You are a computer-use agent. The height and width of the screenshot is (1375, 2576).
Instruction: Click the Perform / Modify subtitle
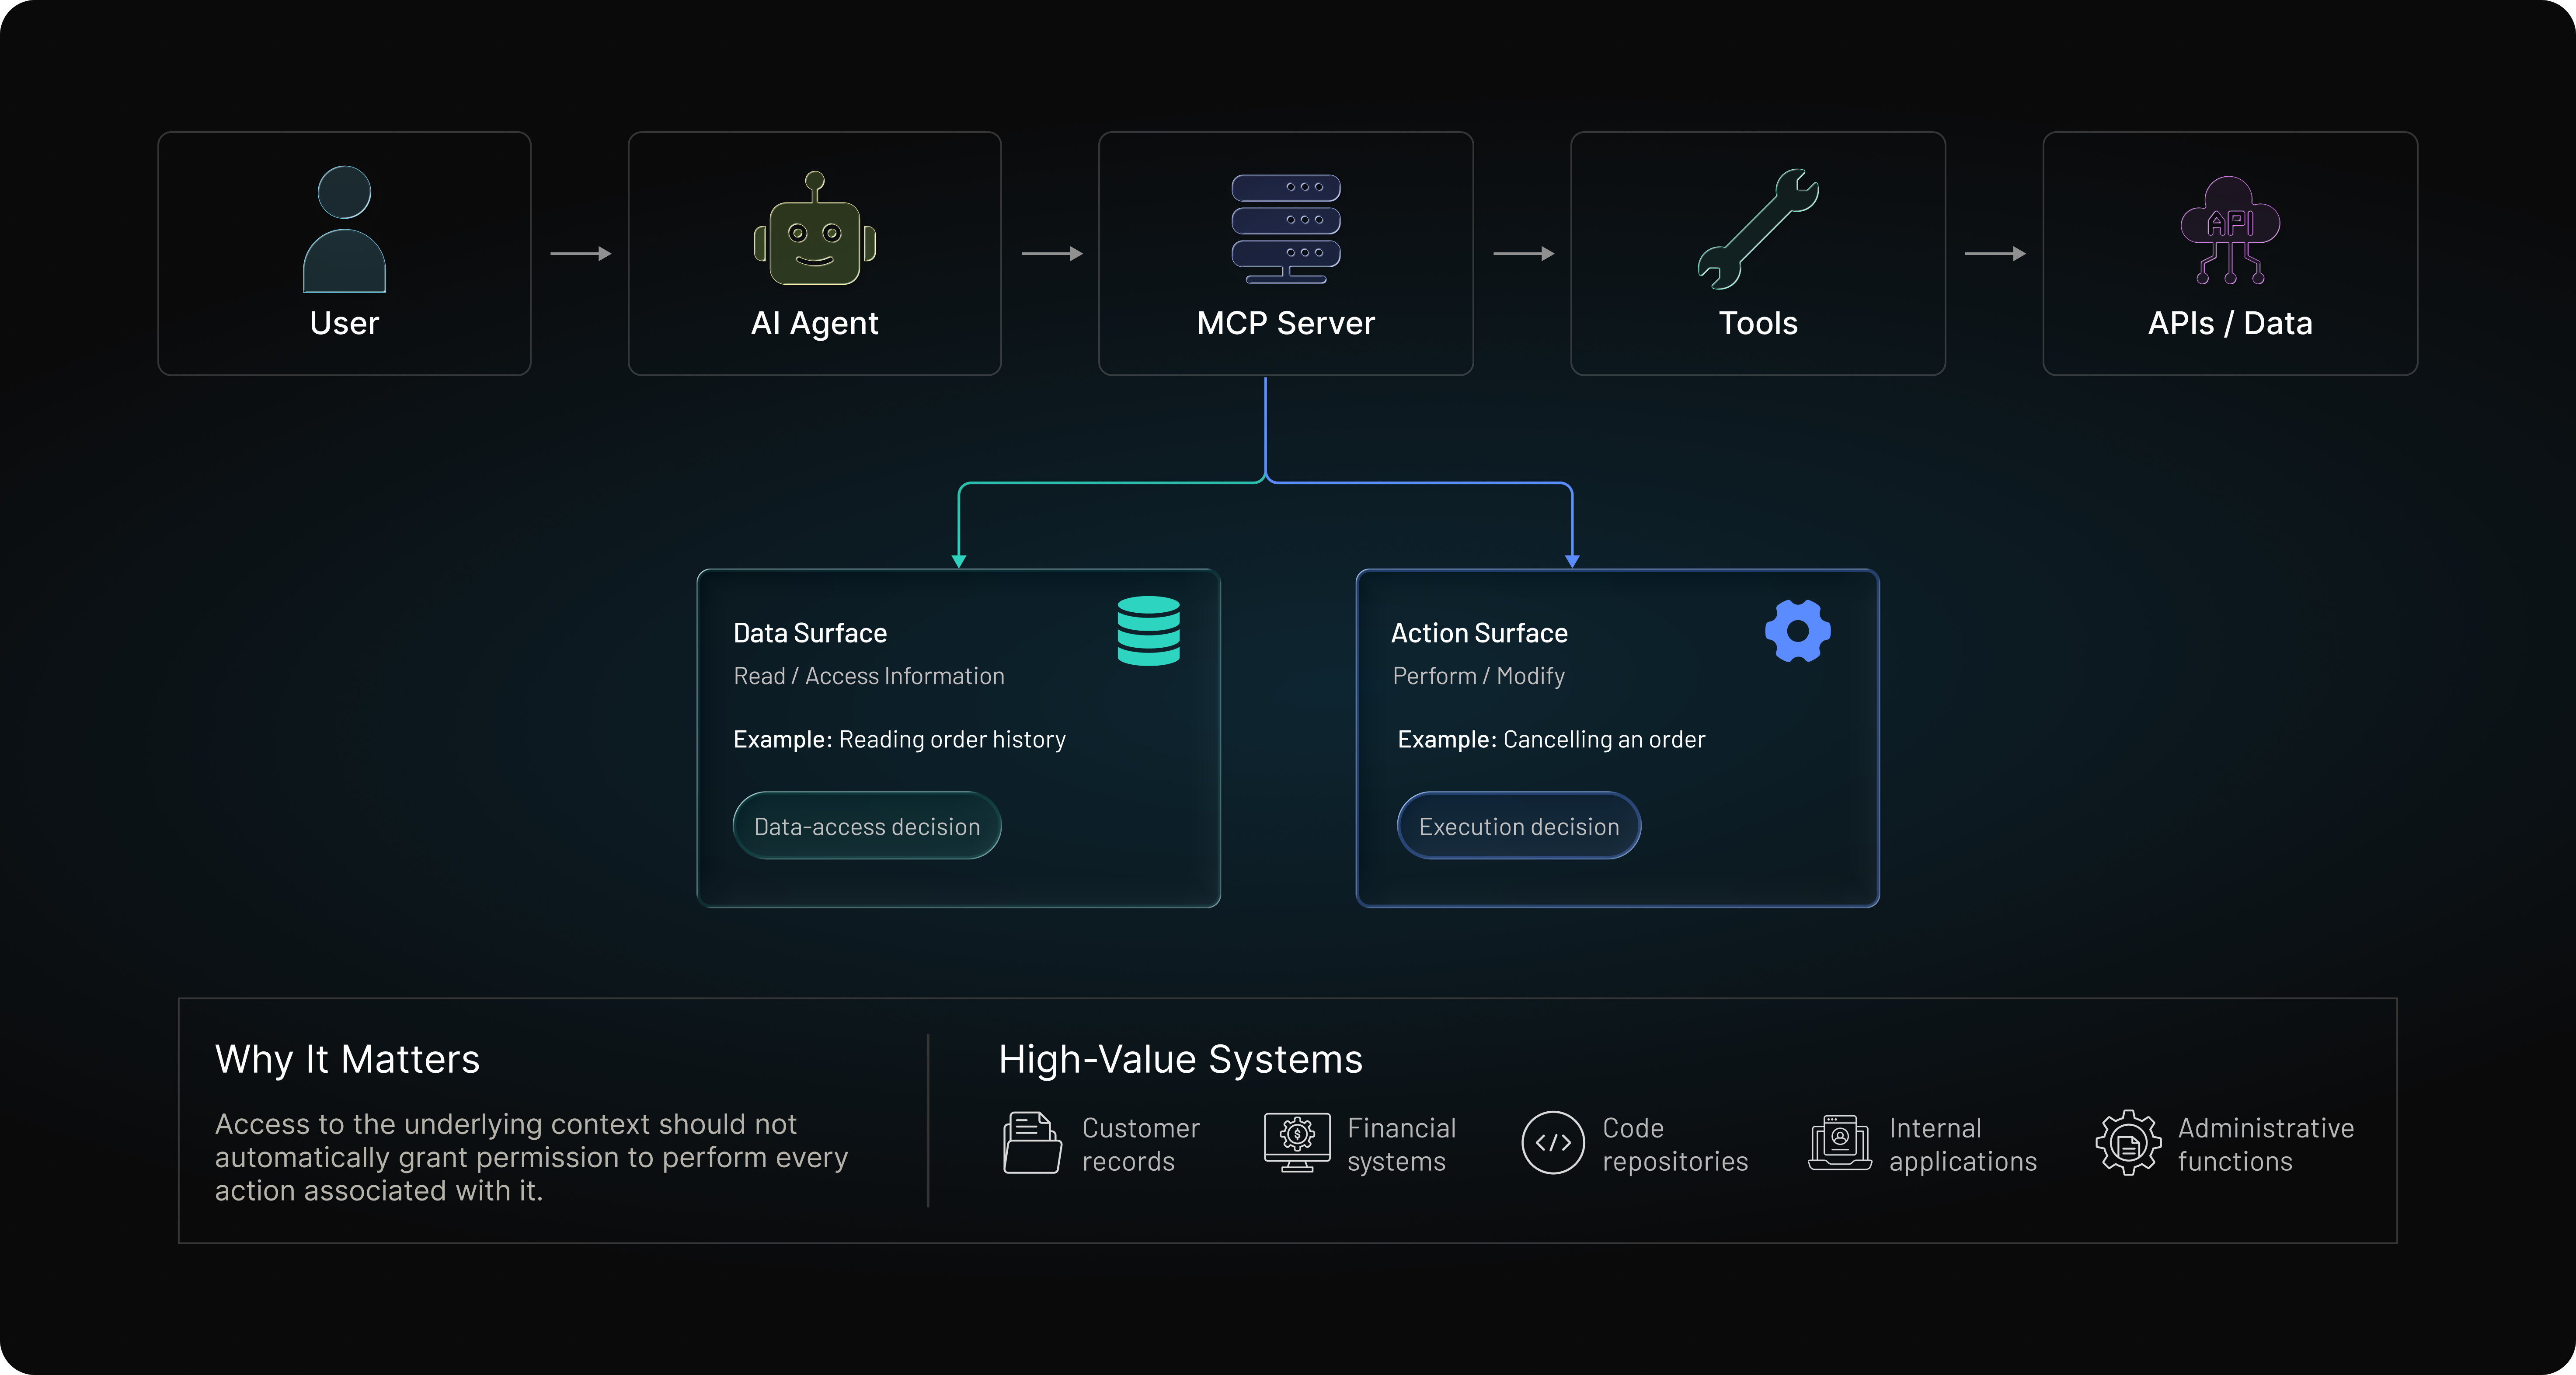(1478, 676)
